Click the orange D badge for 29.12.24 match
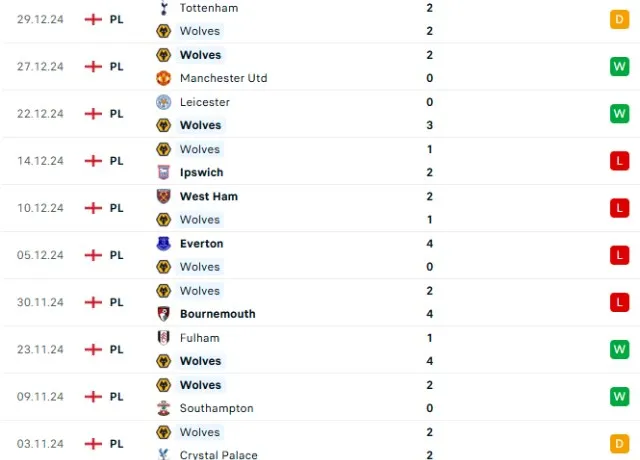640x460 pixels. pyautogui.click(x=619, y=19)
